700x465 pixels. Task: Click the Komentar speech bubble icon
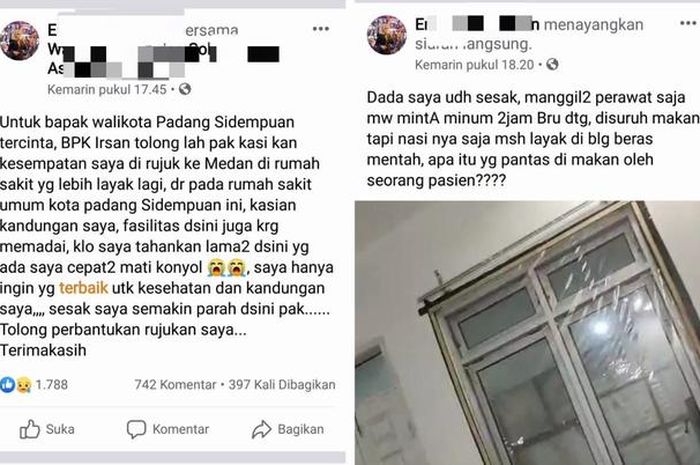click(x=136, y=429)
